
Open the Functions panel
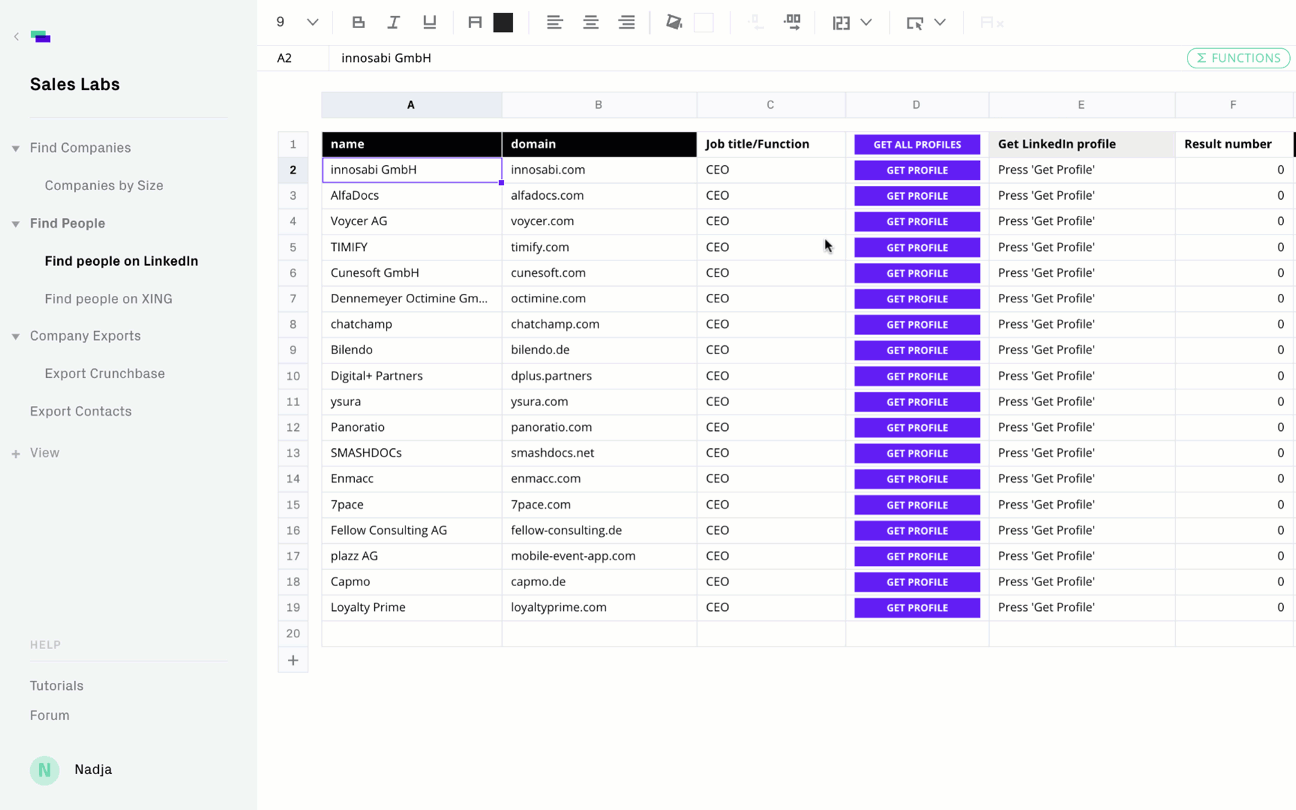click(x=1238, y=58)
